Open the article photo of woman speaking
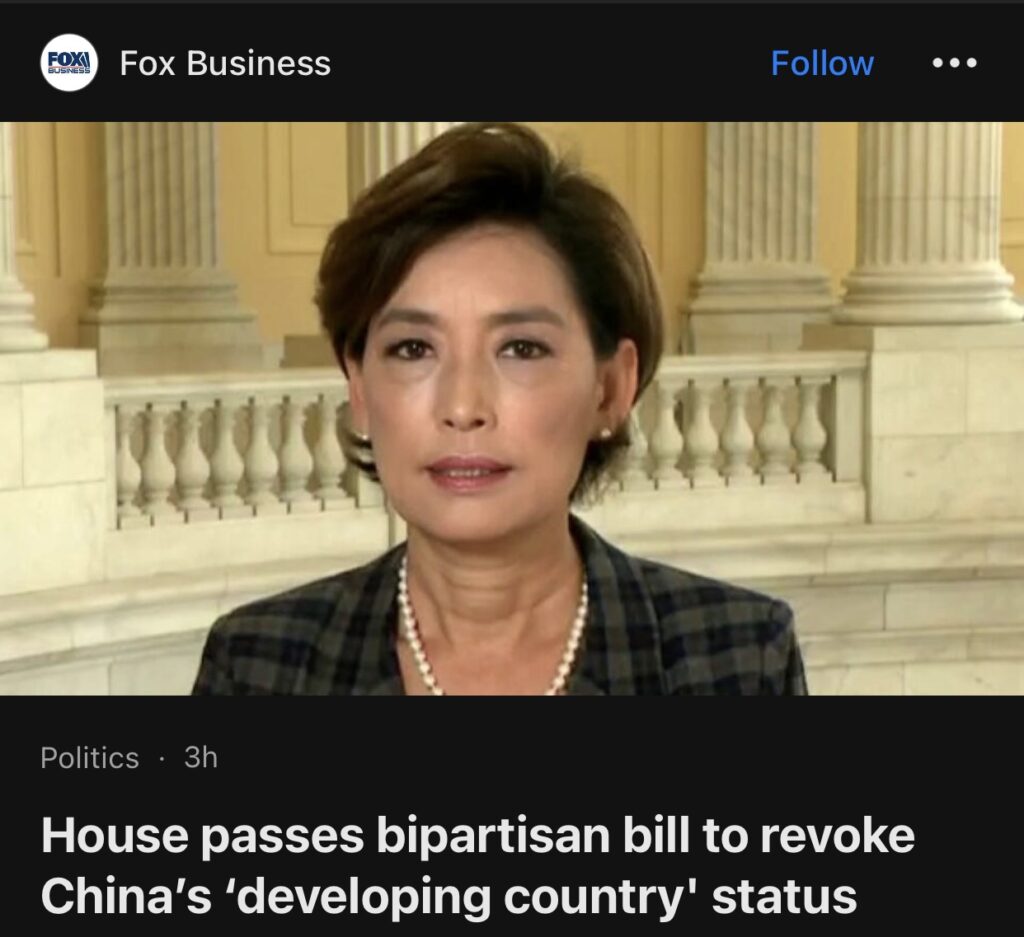Image resolution: width=1024 pixels, height=937 pixels. [x=512, y=409]
